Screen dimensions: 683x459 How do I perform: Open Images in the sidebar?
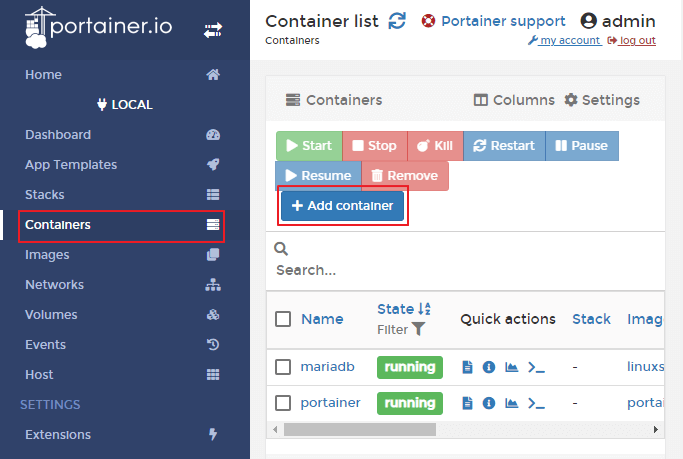pos(47,255)
